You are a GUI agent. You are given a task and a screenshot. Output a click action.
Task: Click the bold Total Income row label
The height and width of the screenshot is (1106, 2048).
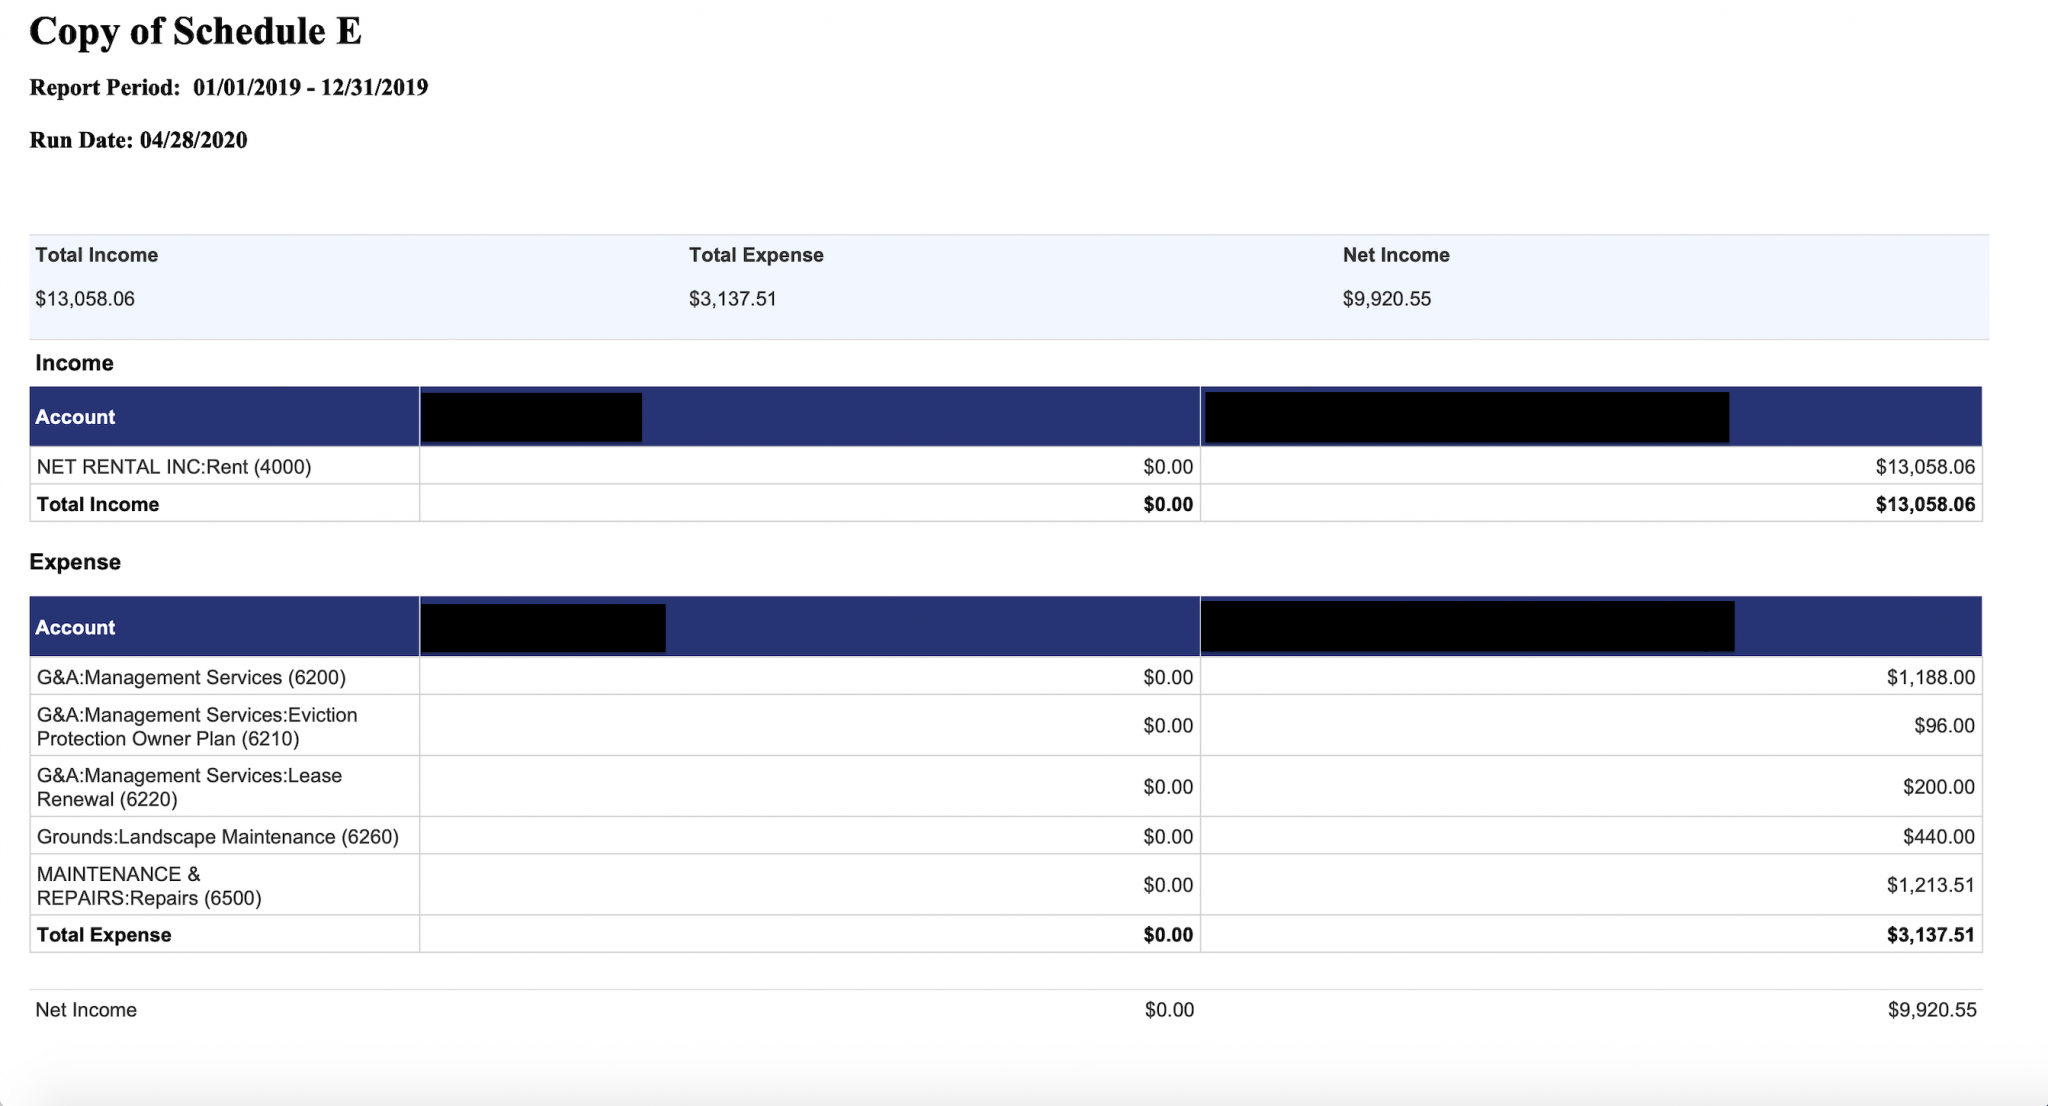click(98, 505)
